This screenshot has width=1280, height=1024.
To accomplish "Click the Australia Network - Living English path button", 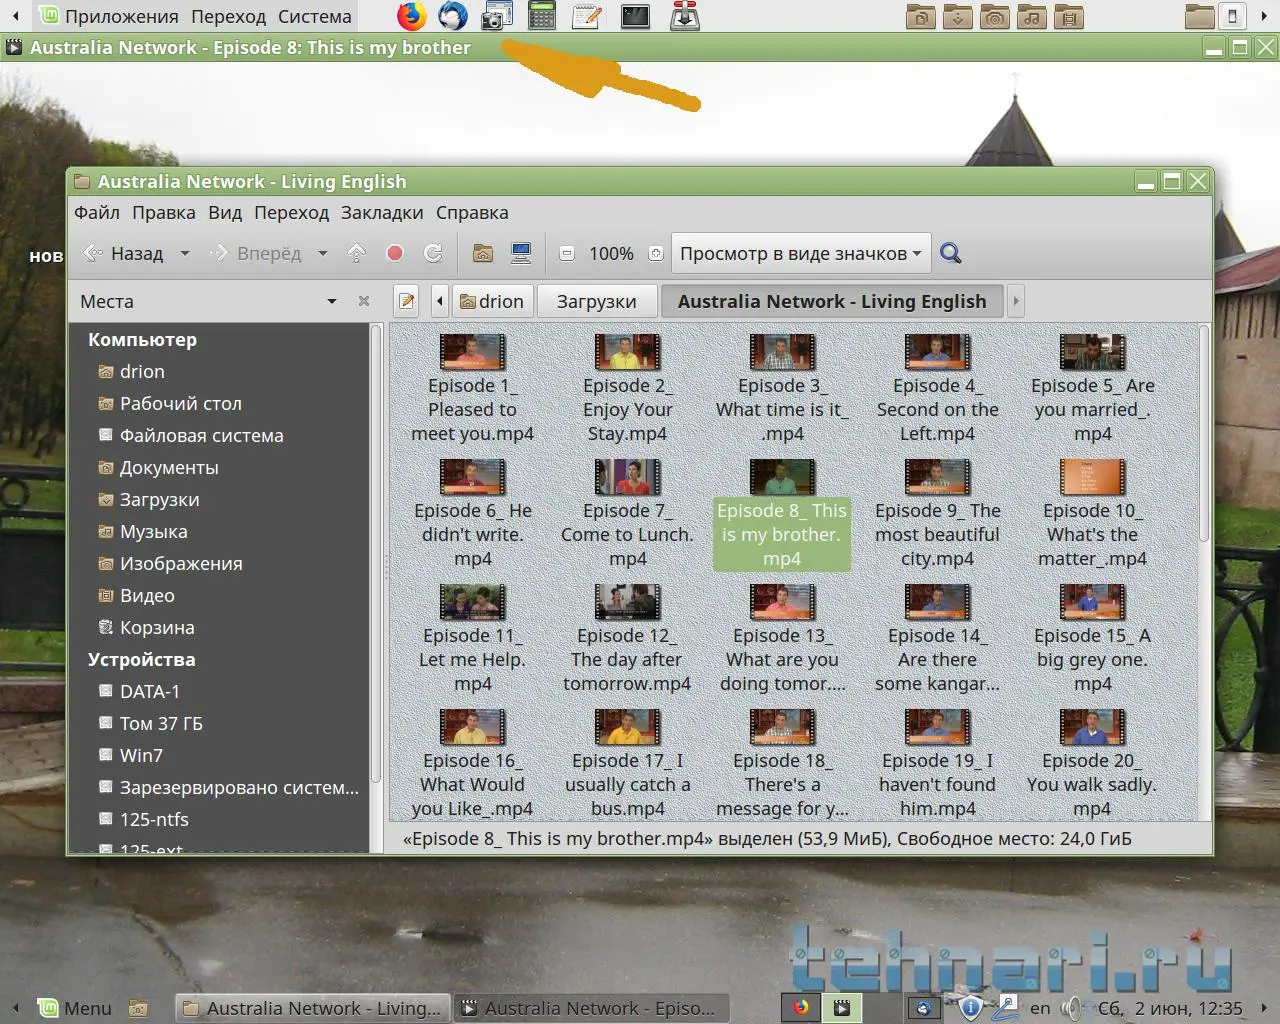I will pyautogui.click(x=832, y=301).
